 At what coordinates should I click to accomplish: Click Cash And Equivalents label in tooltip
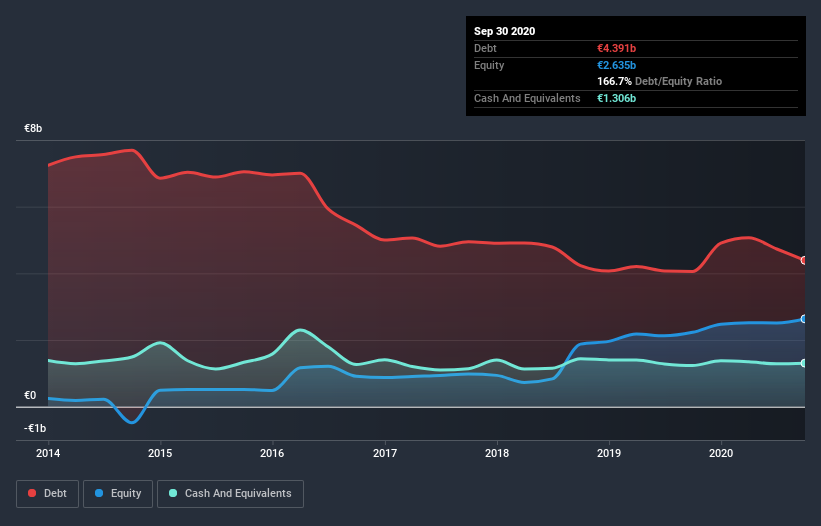[527, 98]
